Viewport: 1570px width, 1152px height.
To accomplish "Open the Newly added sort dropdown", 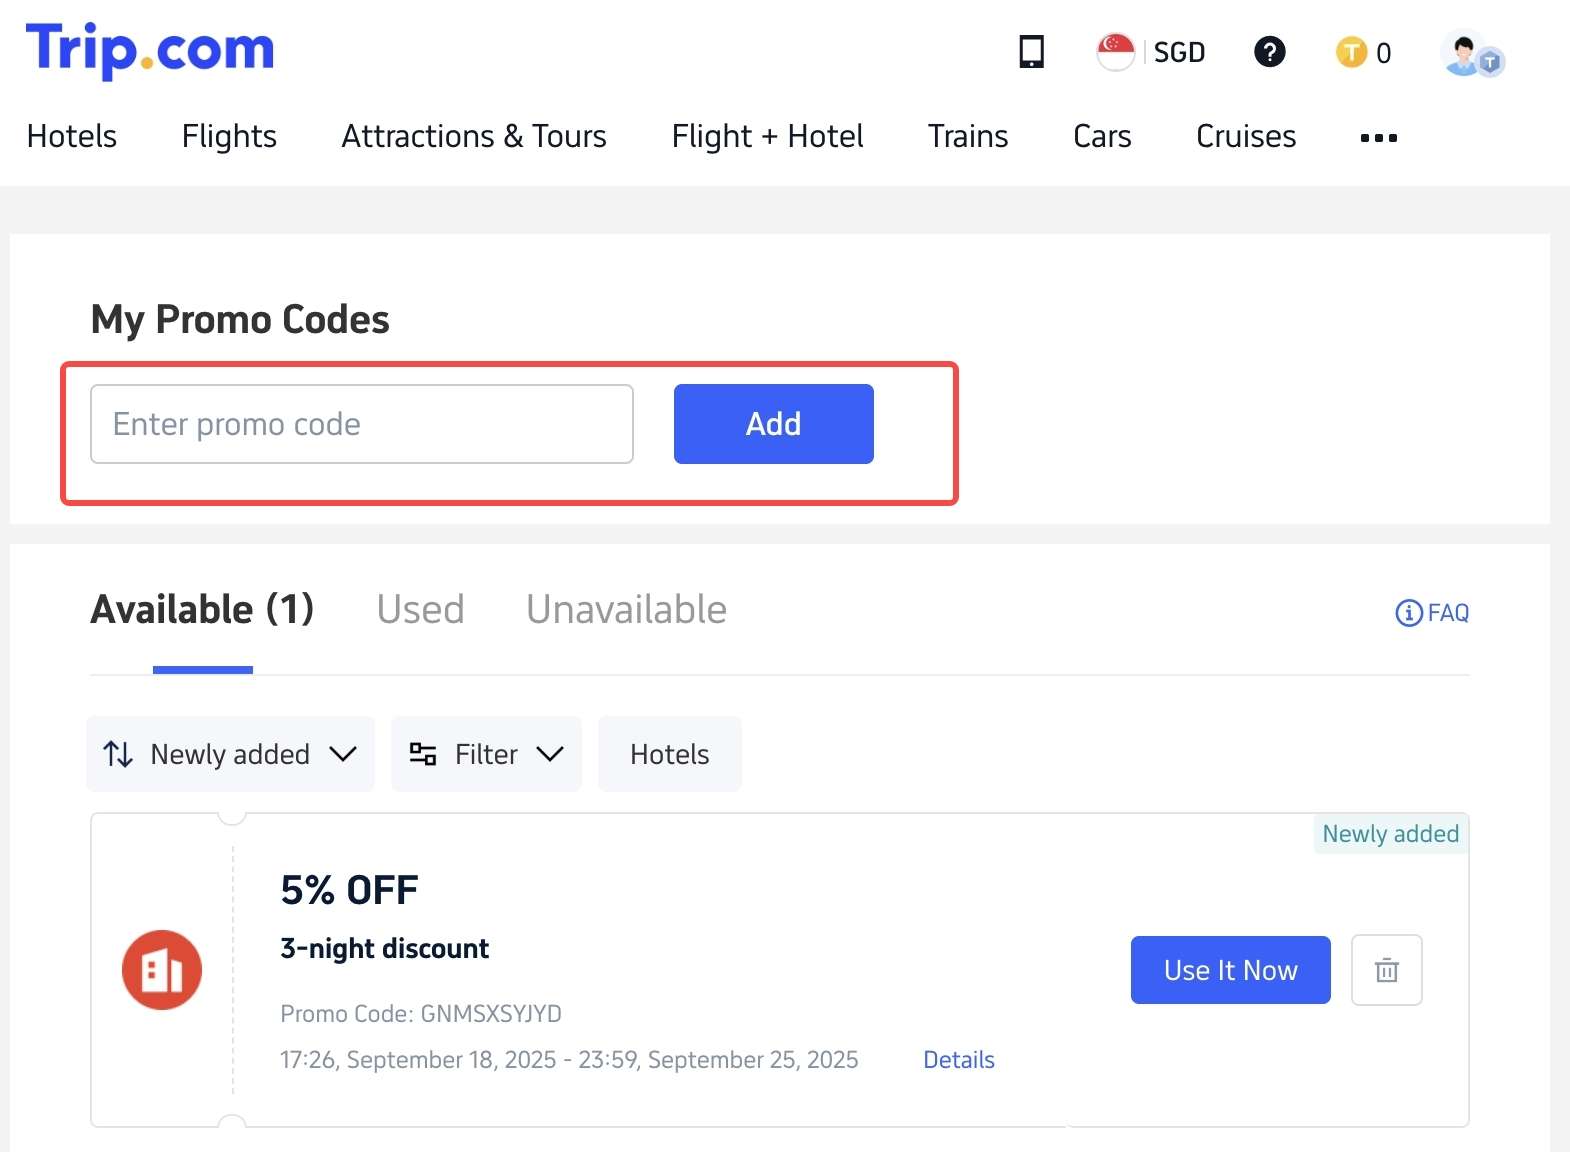I will tap(229, 754).
